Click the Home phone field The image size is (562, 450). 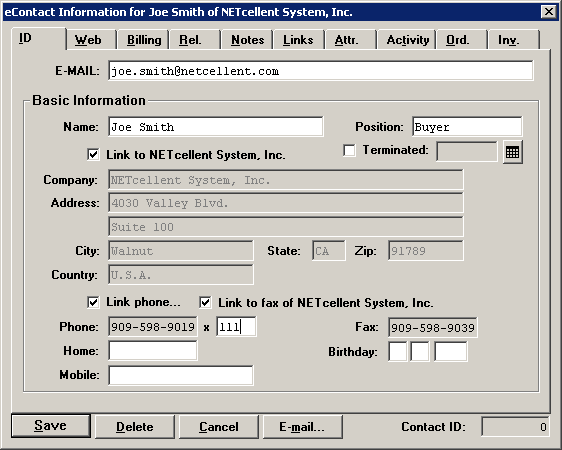(153, 350)
